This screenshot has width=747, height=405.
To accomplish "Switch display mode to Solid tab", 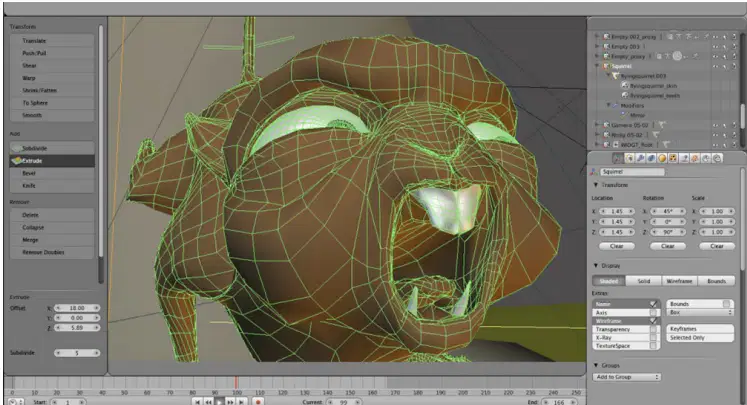I will 644,281.
